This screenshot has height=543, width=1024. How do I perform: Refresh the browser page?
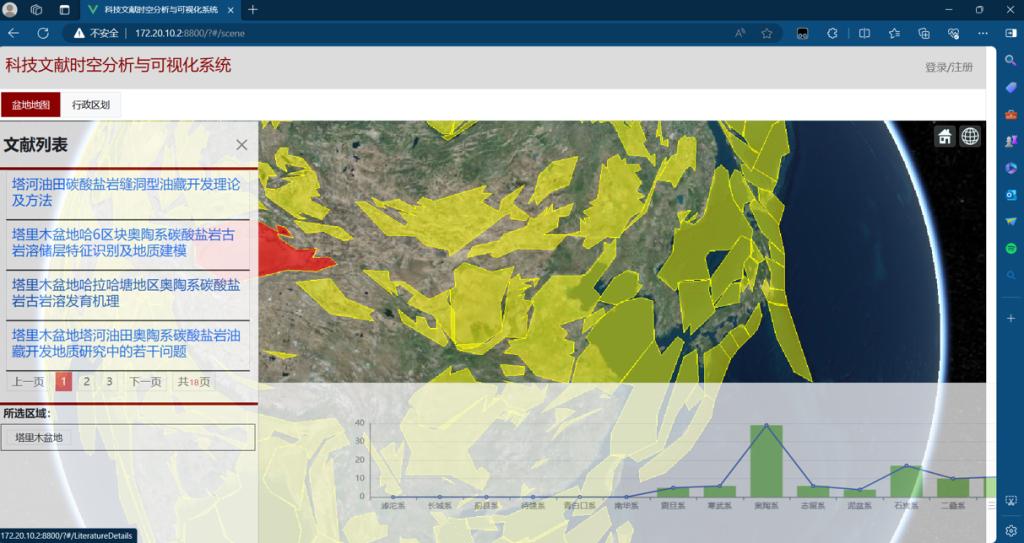point(43,33)
